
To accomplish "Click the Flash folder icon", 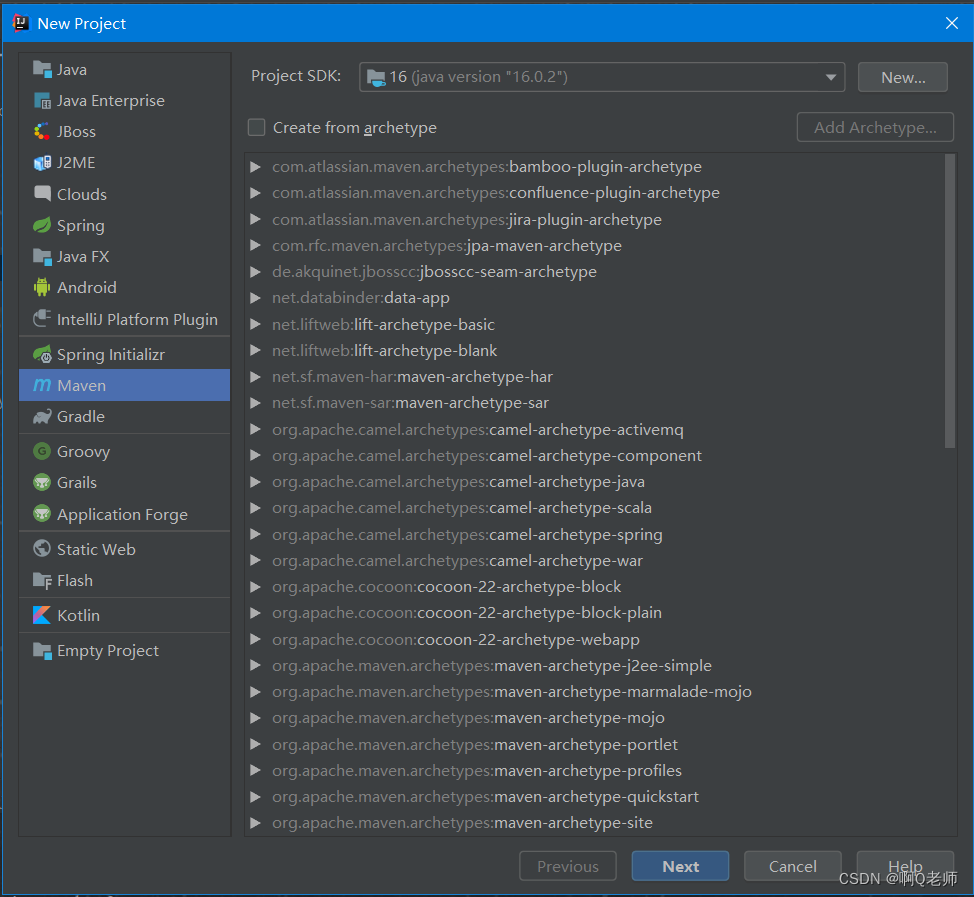I will click(x=42, y=580).
